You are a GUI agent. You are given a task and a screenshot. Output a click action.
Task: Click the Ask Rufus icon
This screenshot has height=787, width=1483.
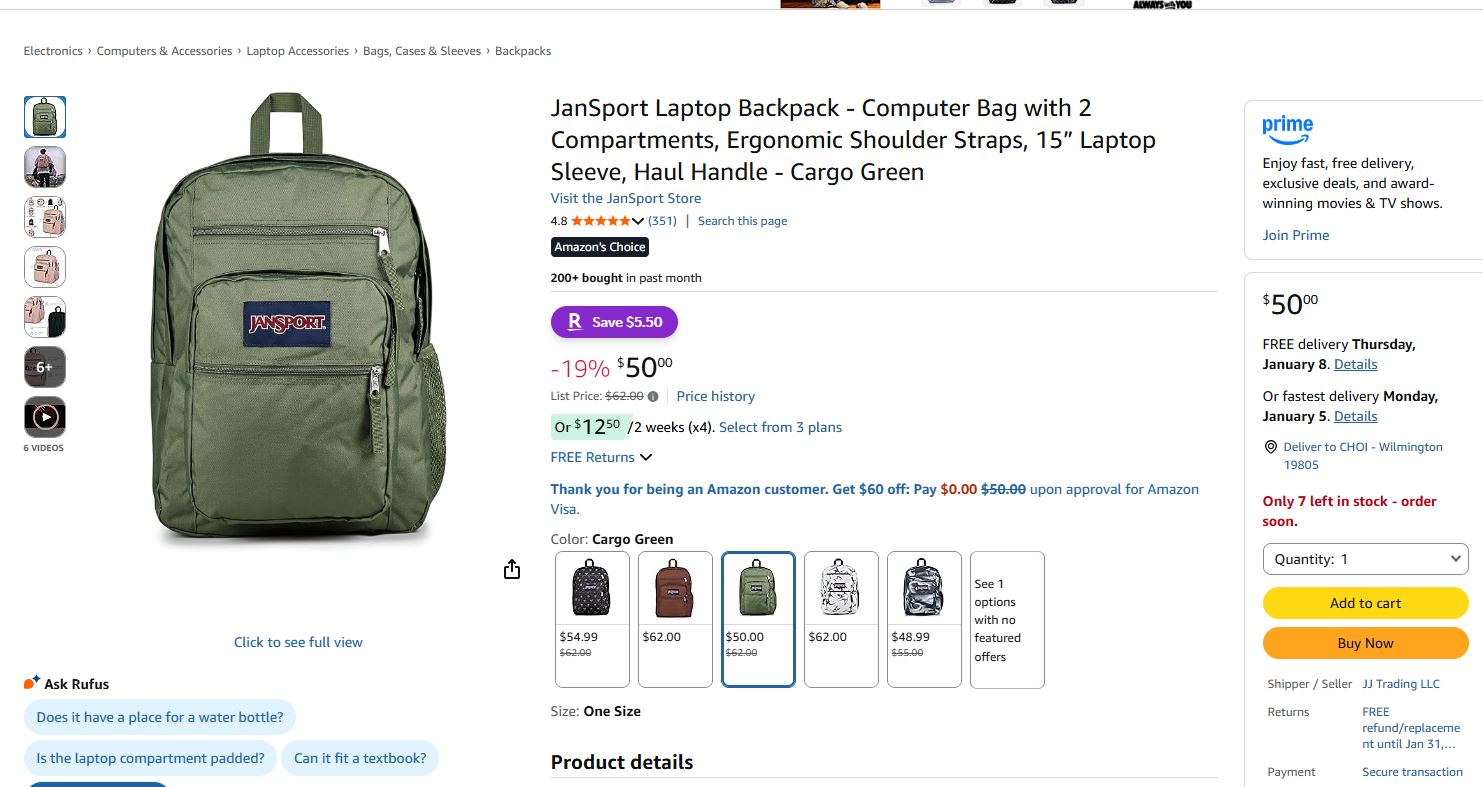click(31, 683)
